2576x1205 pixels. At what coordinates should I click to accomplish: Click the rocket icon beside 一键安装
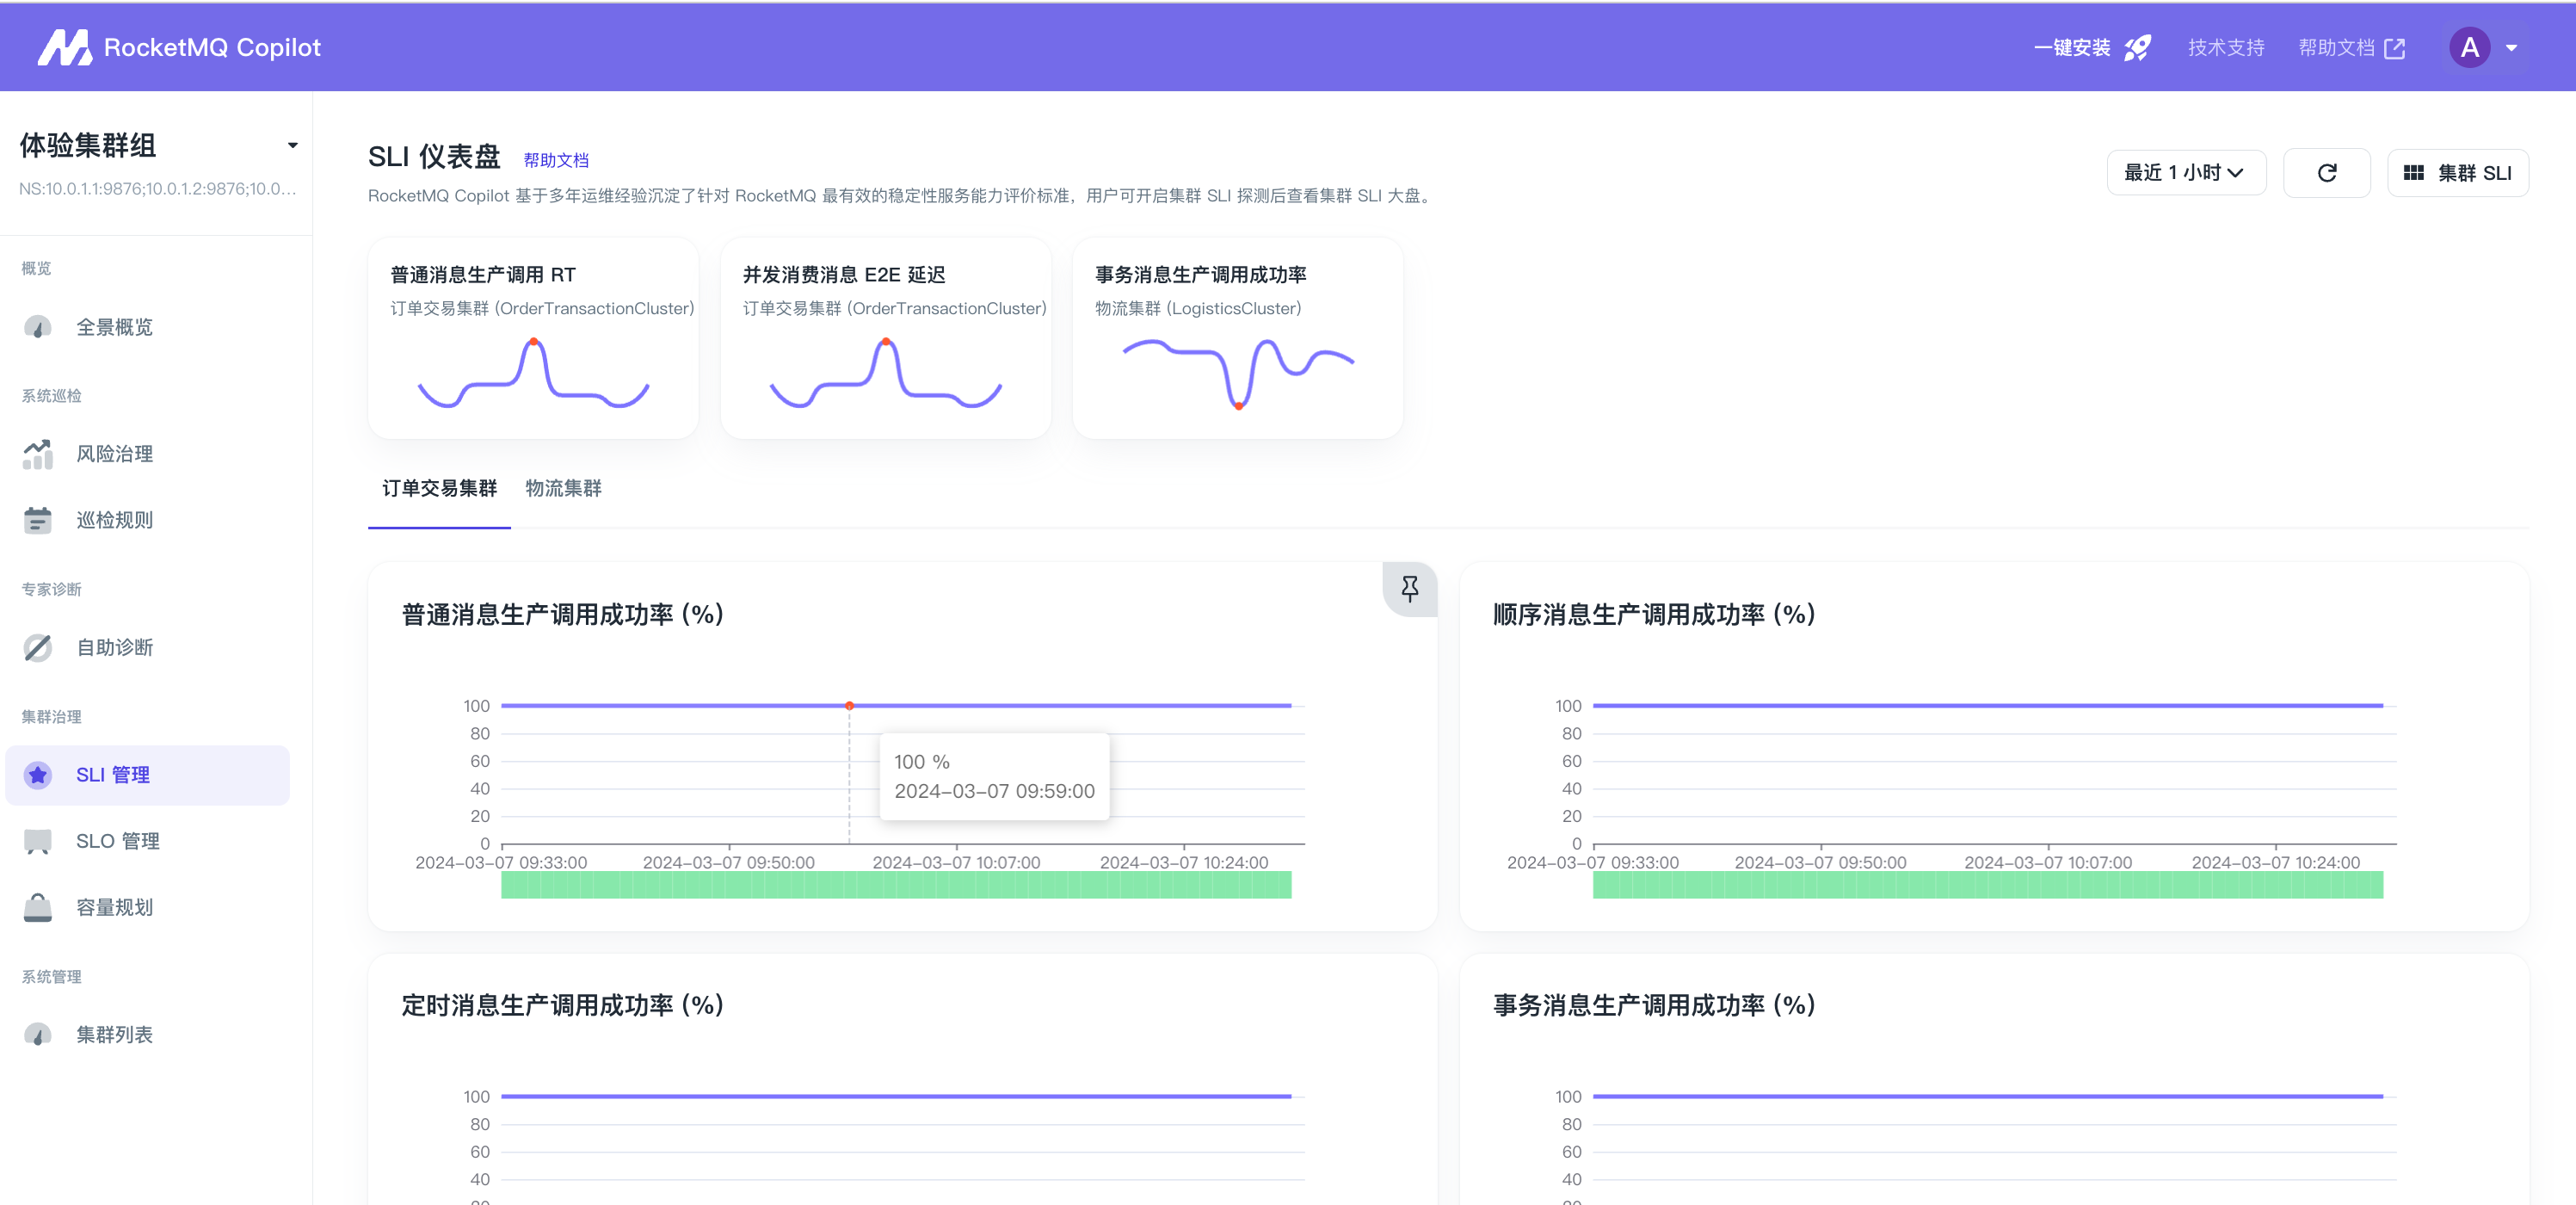(2138, 47)
